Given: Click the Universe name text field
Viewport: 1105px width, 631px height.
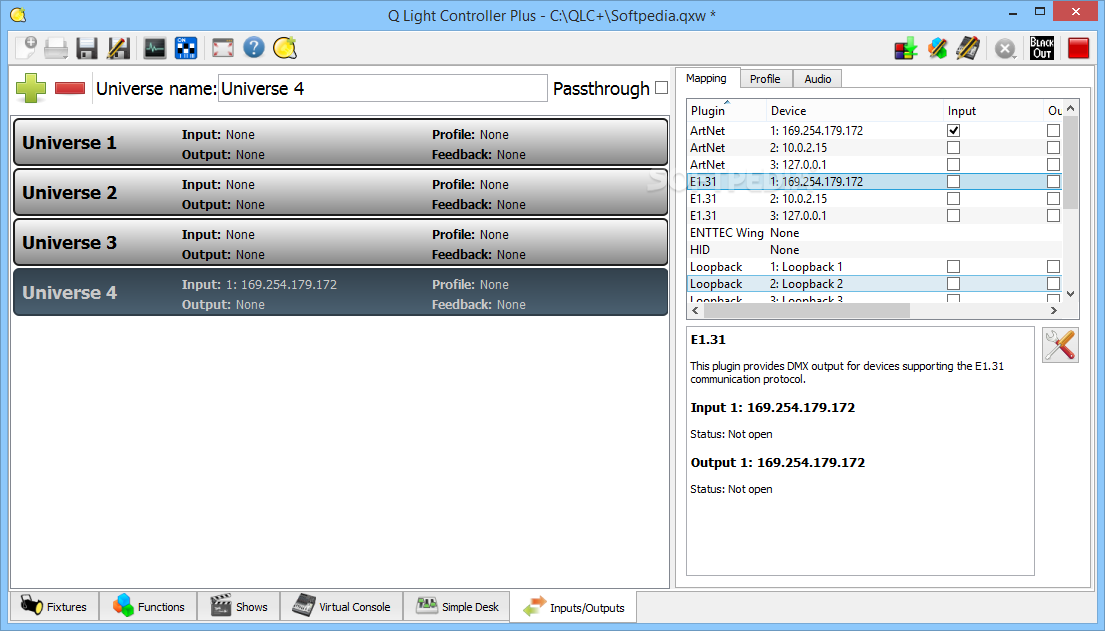Looking at the screenshot, I should (x=383, y=88).
